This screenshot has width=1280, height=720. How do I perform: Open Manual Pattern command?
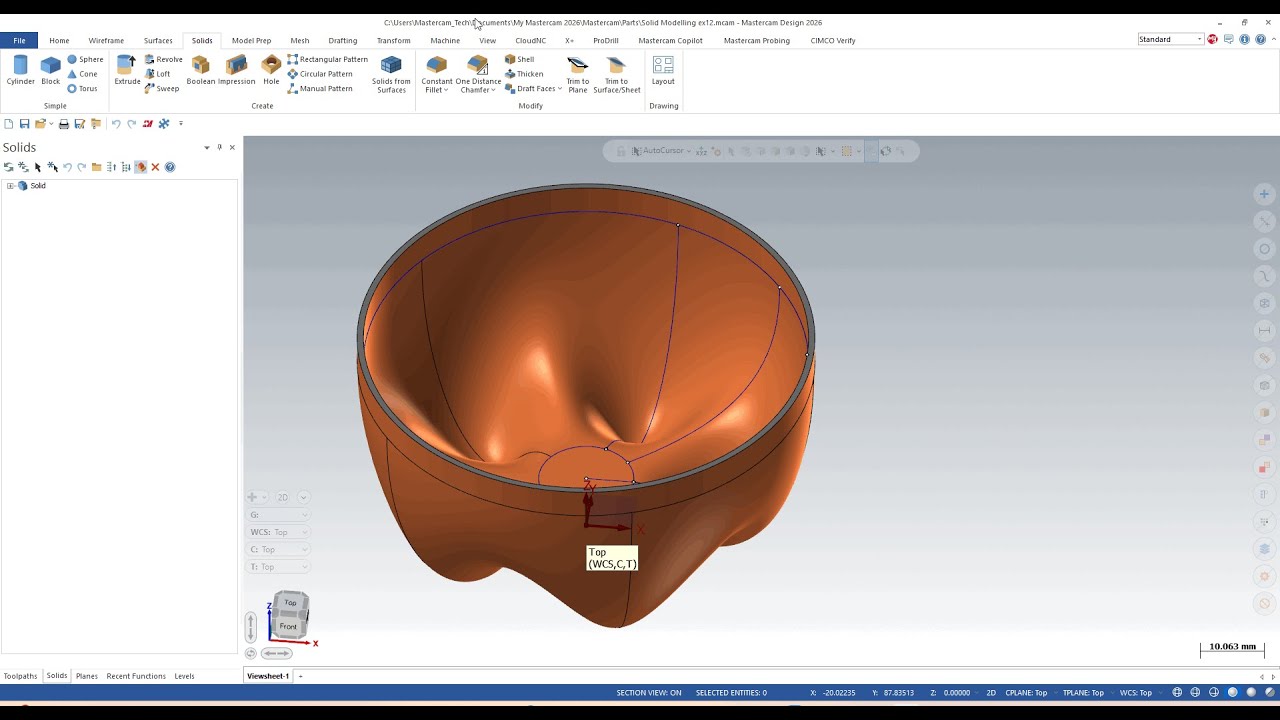[x=320, y=88]
